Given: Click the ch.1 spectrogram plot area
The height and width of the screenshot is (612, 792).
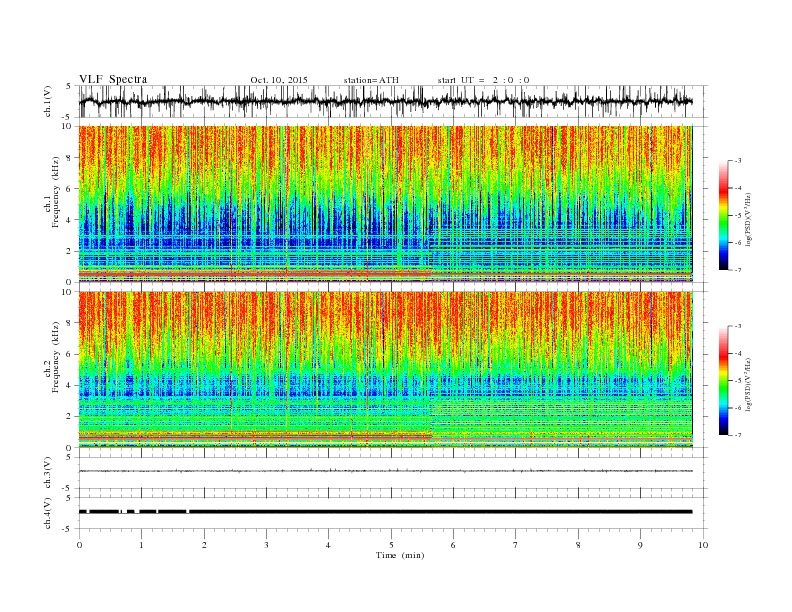Looking at the screenshot, I should click(385, 204).
